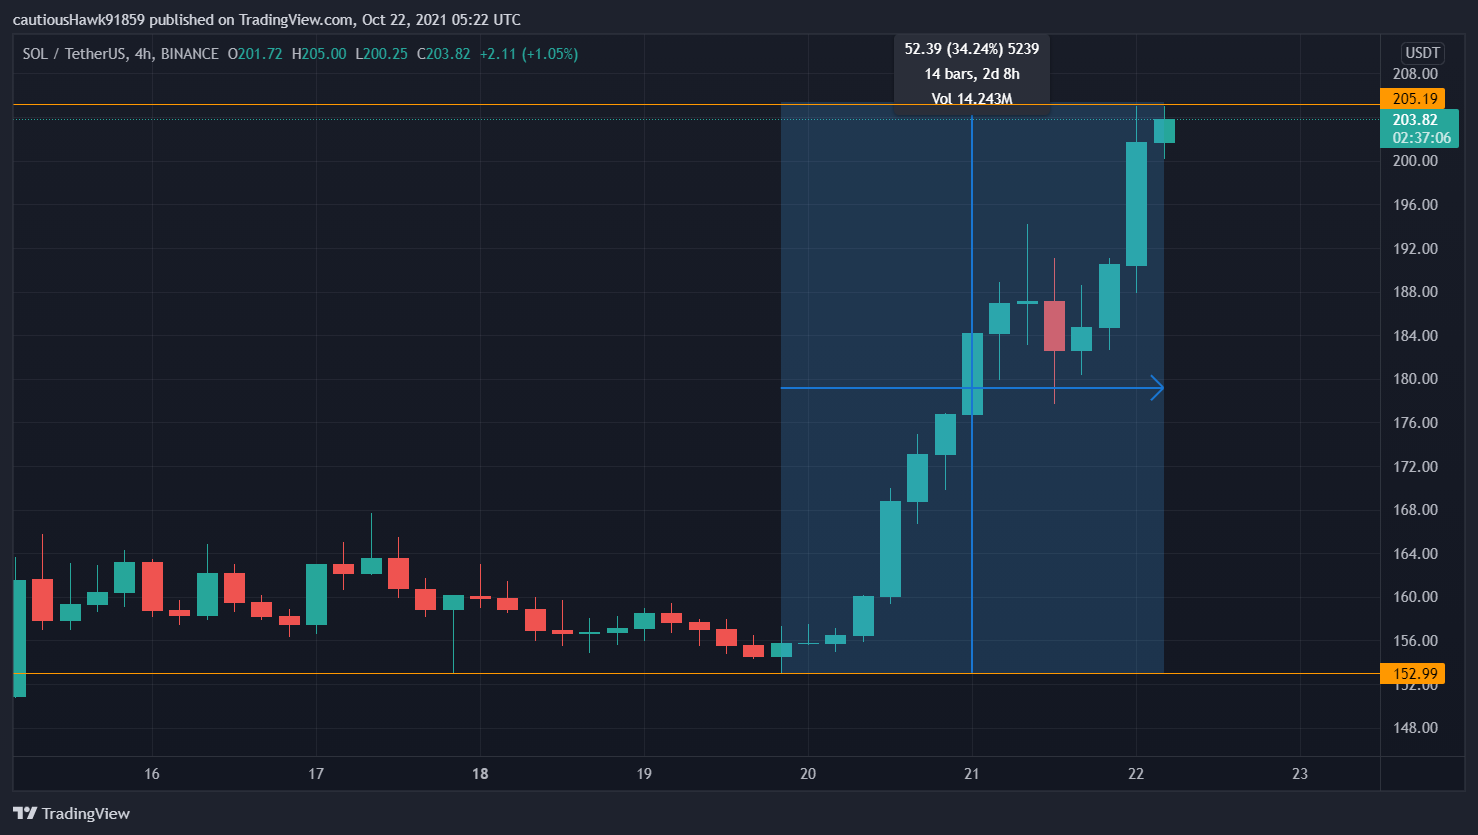Click the 160.00 price scale label
Viewport: 1478px width, 835px height.
point(1415,597)
